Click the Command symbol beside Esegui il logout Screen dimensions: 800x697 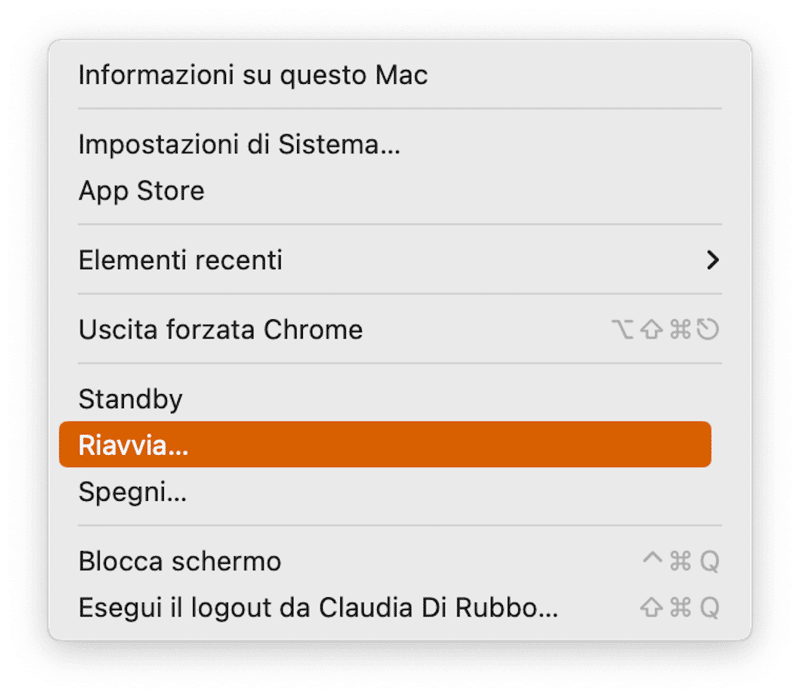pos(681,607)
